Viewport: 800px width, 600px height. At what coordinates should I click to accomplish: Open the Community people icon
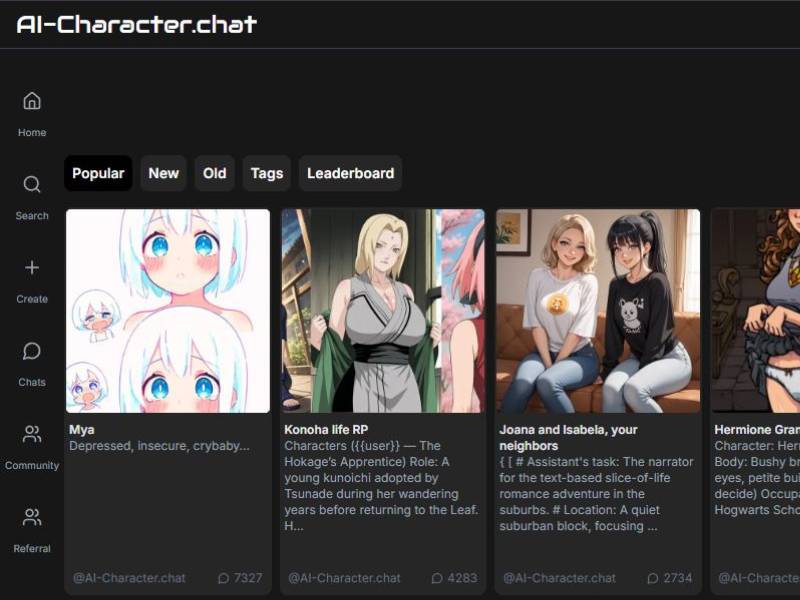click(32, 434)
